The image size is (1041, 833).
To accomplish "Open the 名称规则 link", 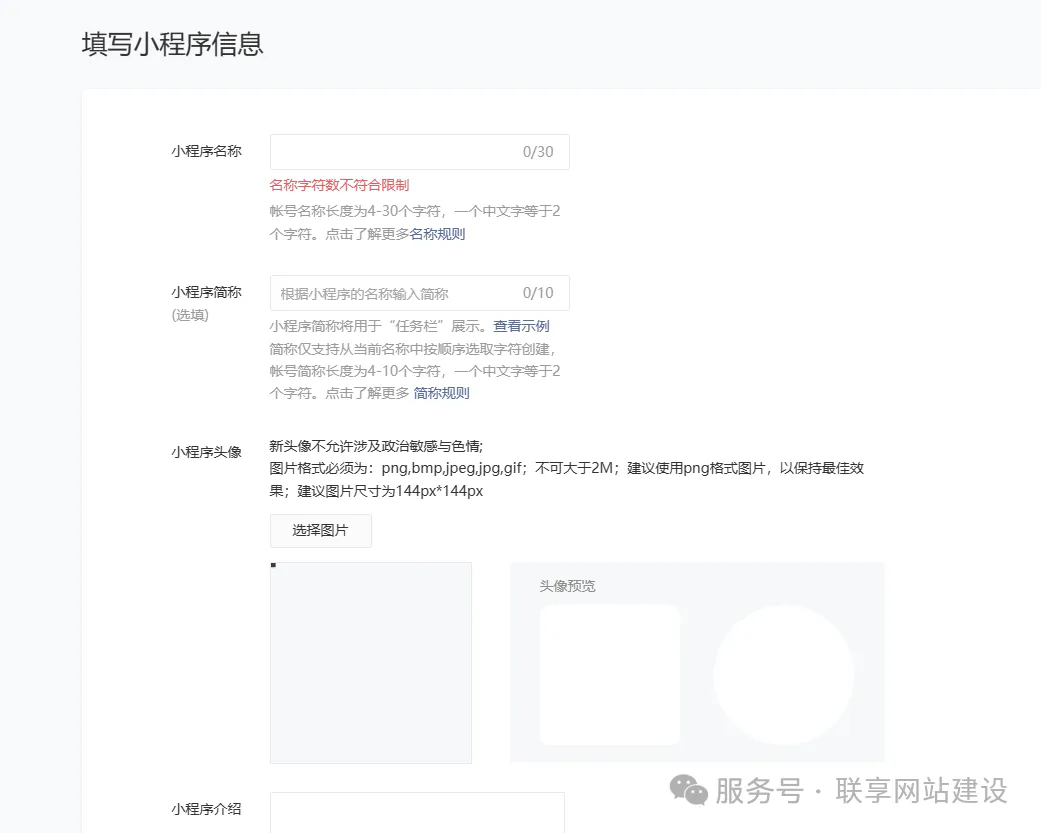I will [x=437, y=233].
